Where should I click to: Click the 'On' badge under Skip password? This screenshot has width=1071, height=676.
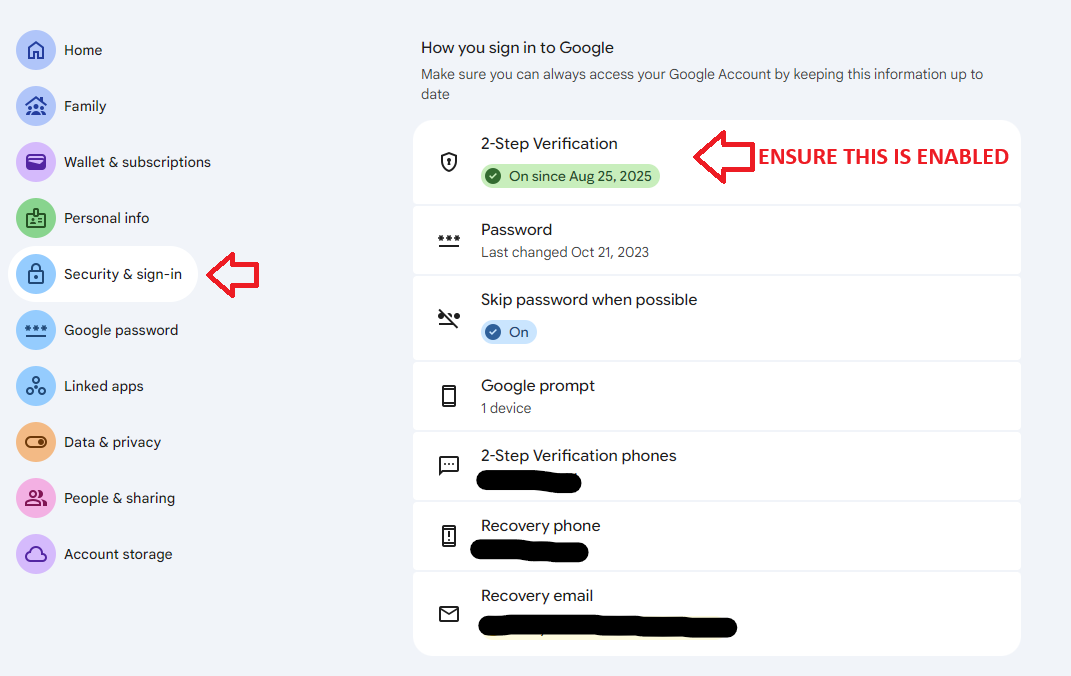pyautogui.click(x=509, y=332)
